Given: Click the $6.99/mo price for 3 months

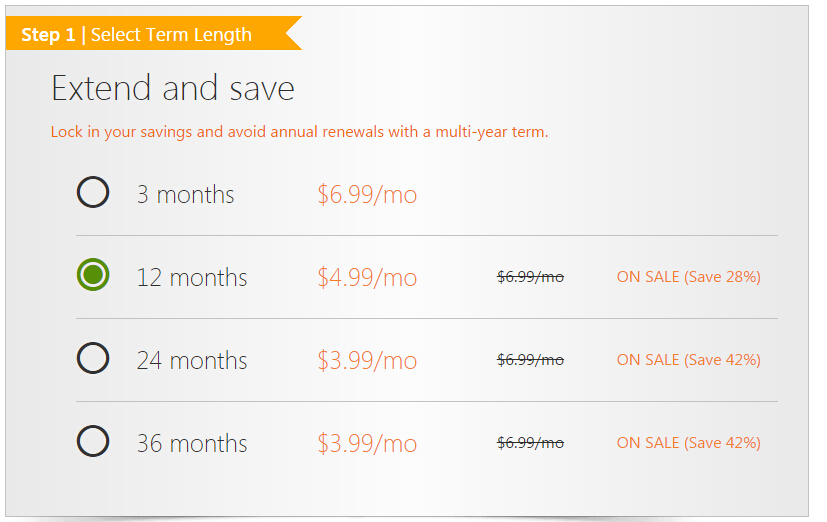Looking at the screenshot, I should coord(367,194).
